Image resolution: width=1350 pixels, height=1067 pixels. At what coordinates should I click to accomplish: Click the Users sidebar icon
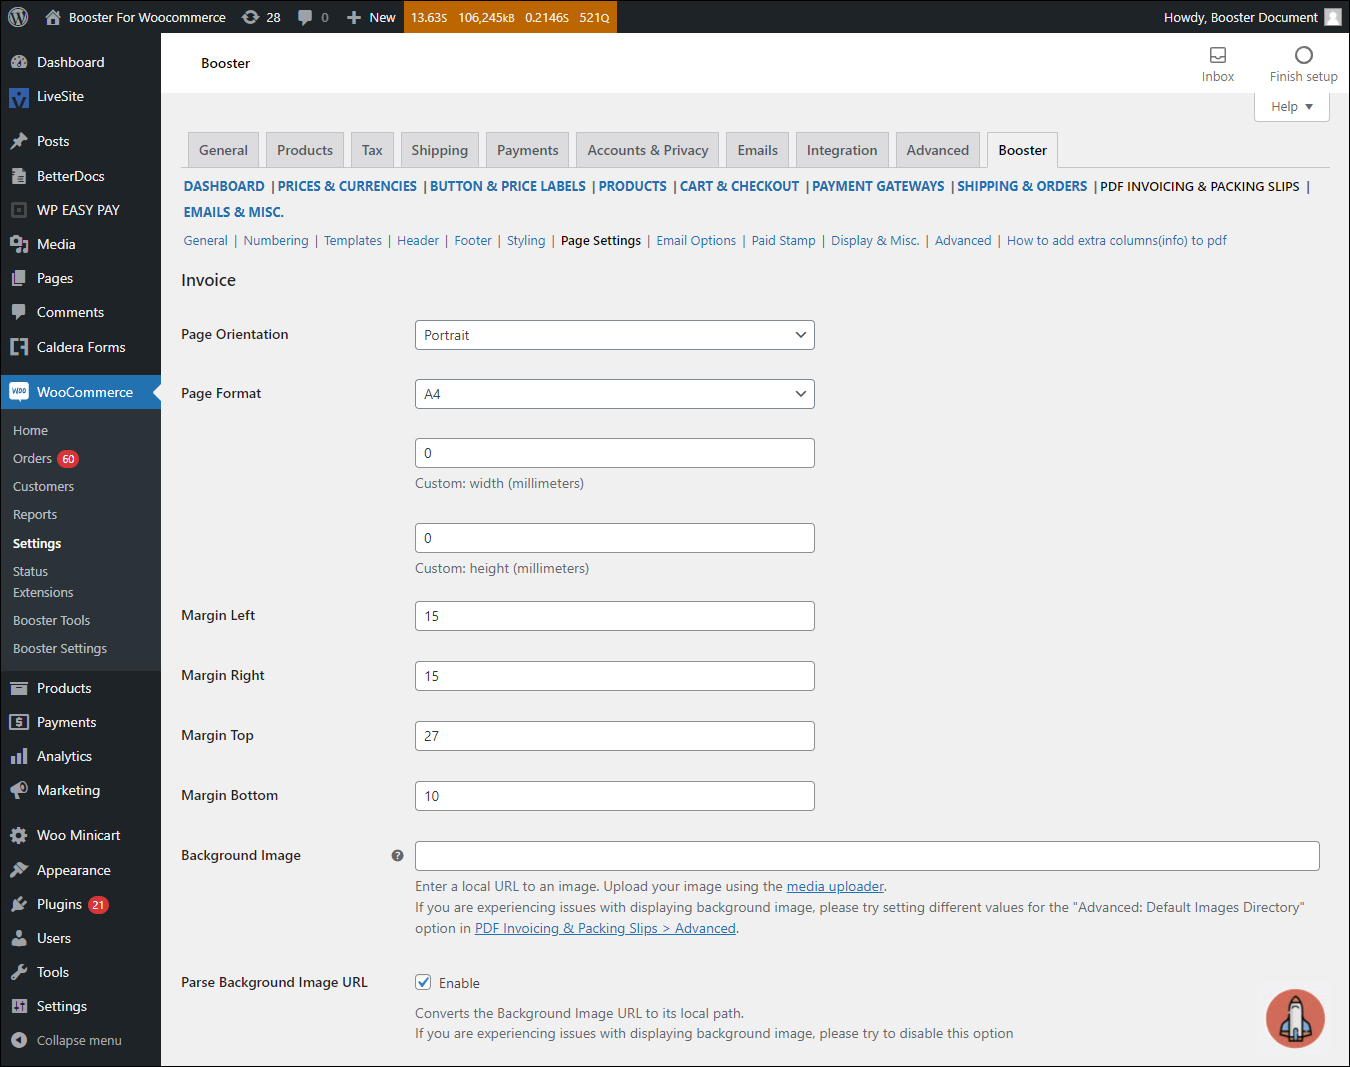19,938
